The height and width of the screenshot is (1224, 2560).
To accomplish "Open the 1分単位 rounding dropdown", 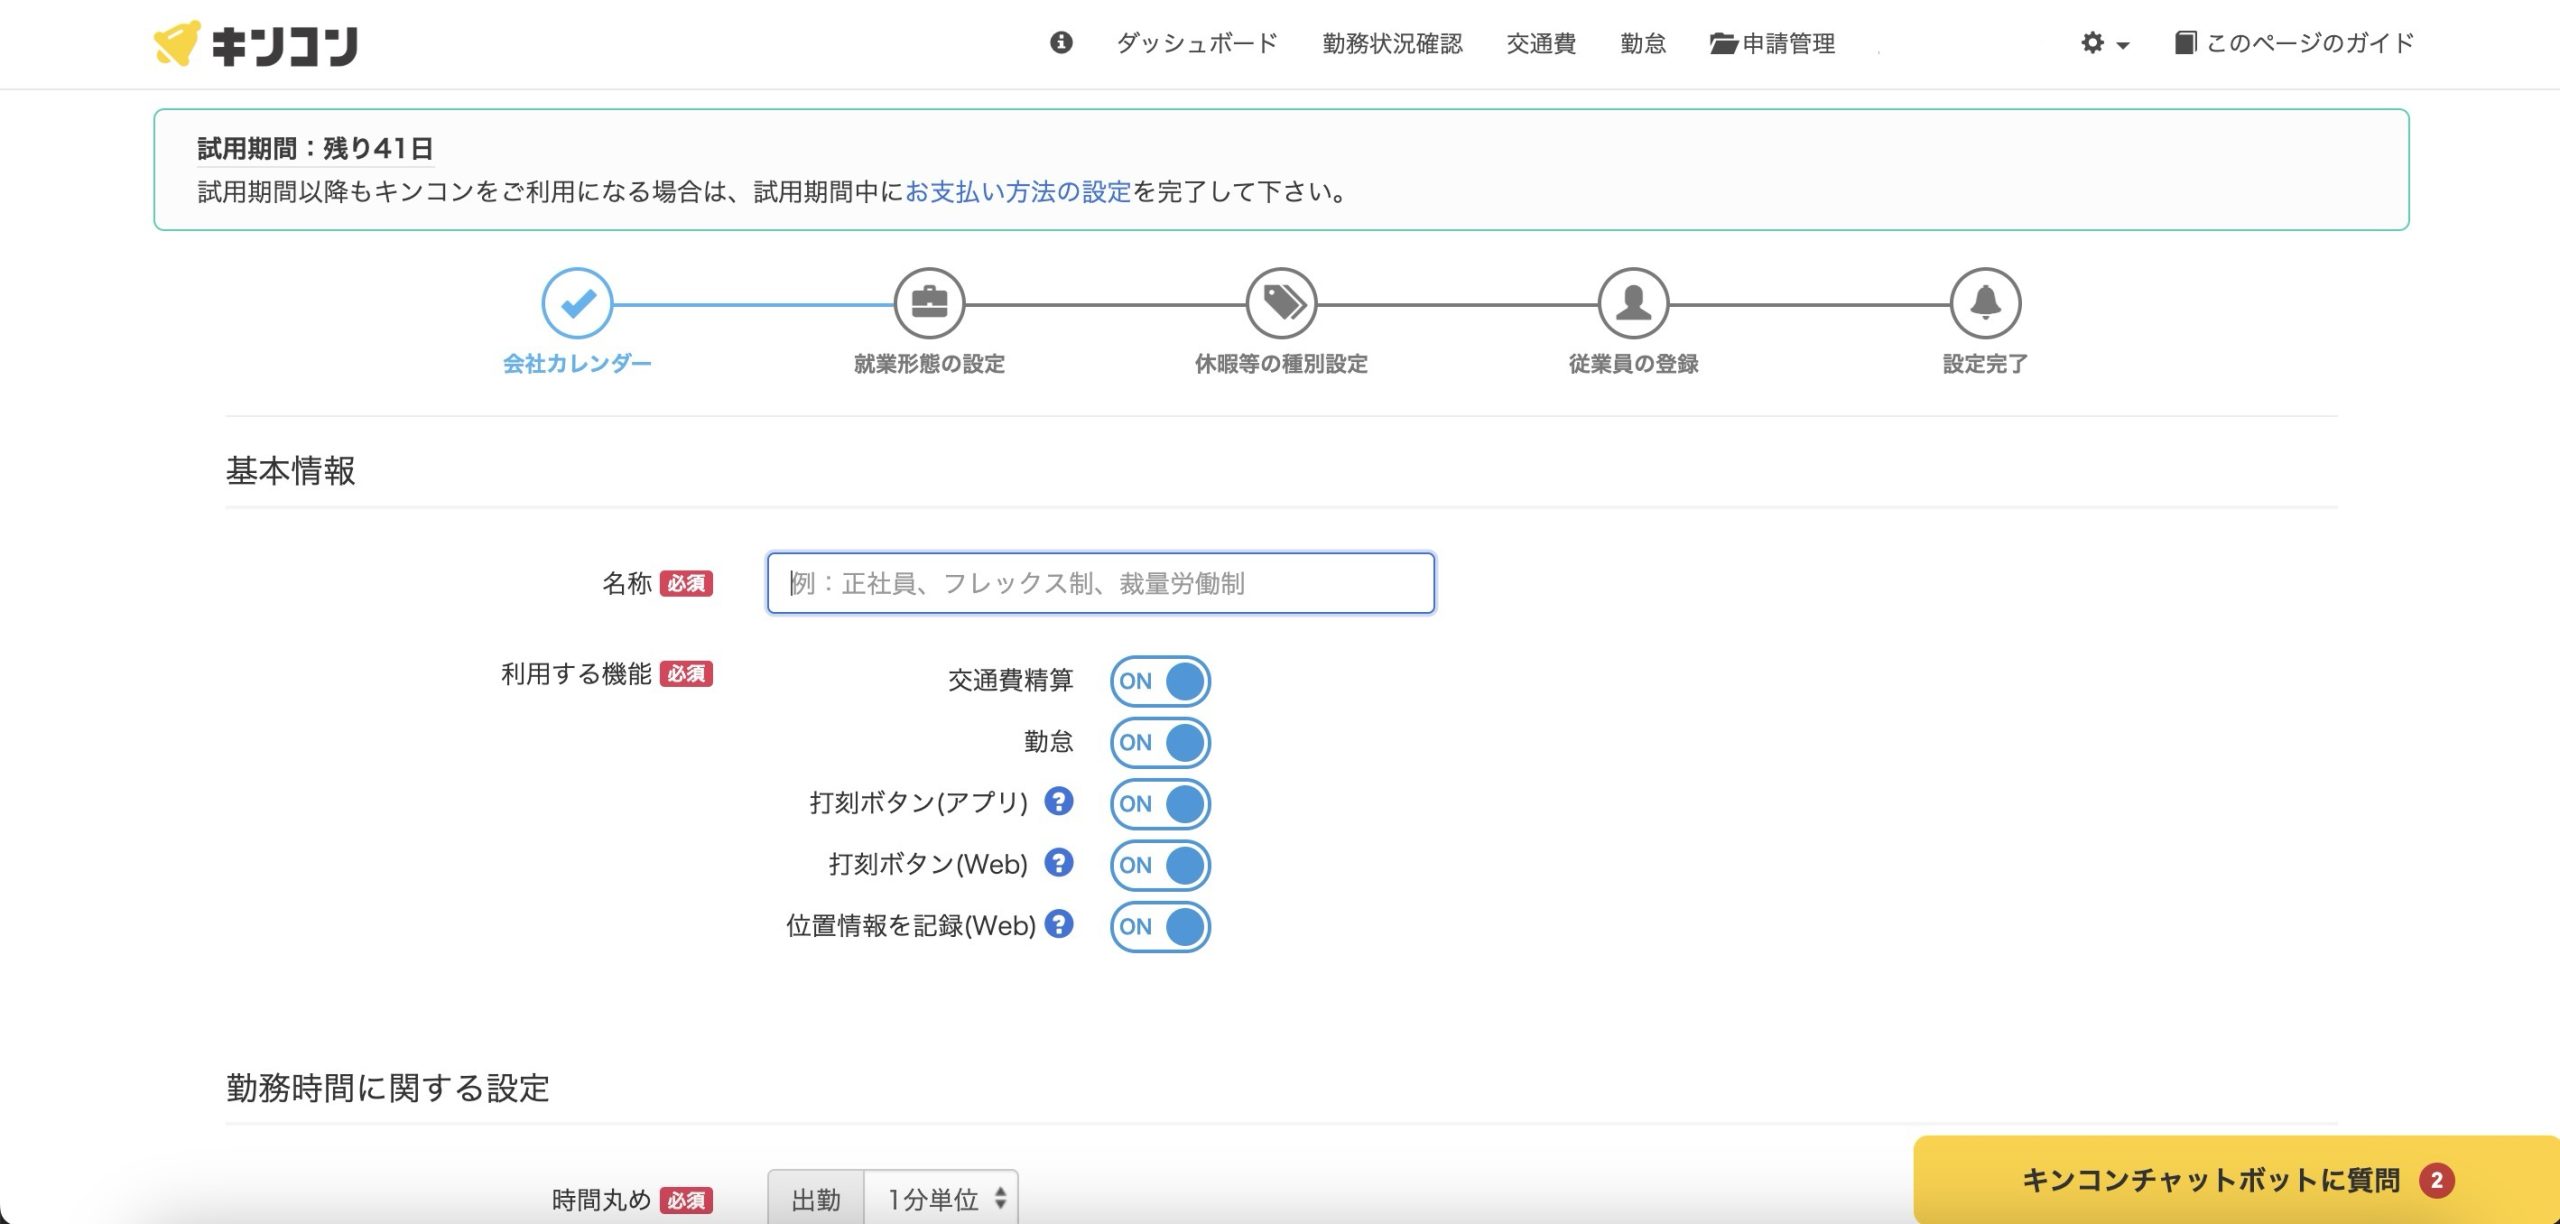I will point(941,1198).
